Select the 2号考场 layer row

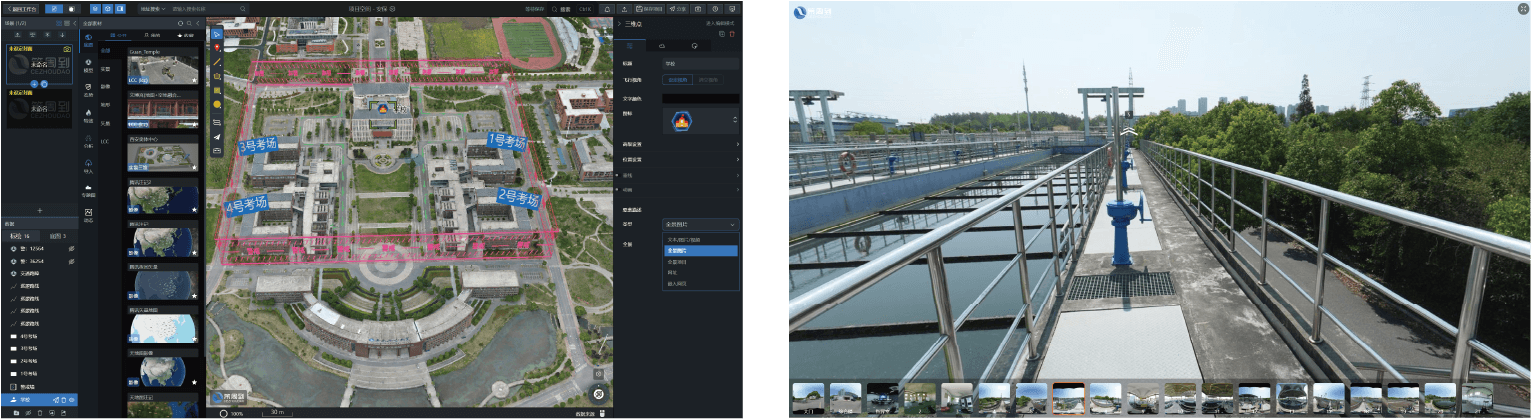[39, 360]
